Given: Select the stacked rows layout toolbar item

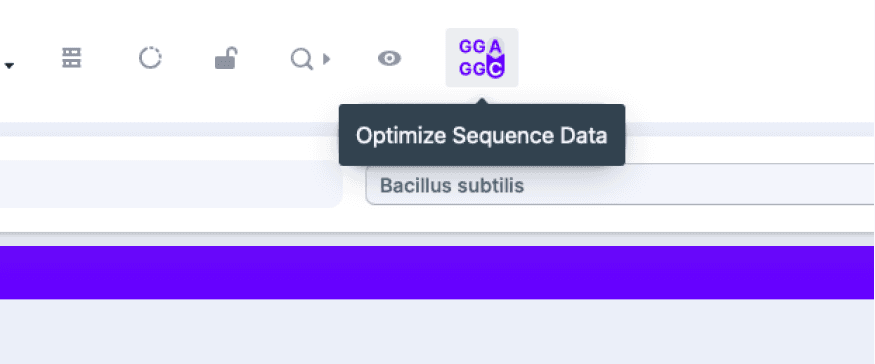Looking at the screenshot, I should [x=71, y=58].
